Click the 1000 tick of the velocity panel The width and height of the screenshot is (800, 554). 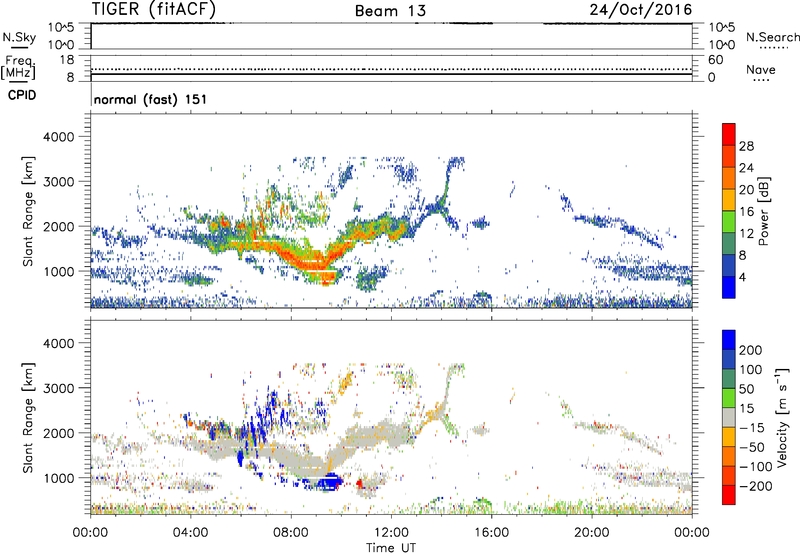[x=58, y=477]
